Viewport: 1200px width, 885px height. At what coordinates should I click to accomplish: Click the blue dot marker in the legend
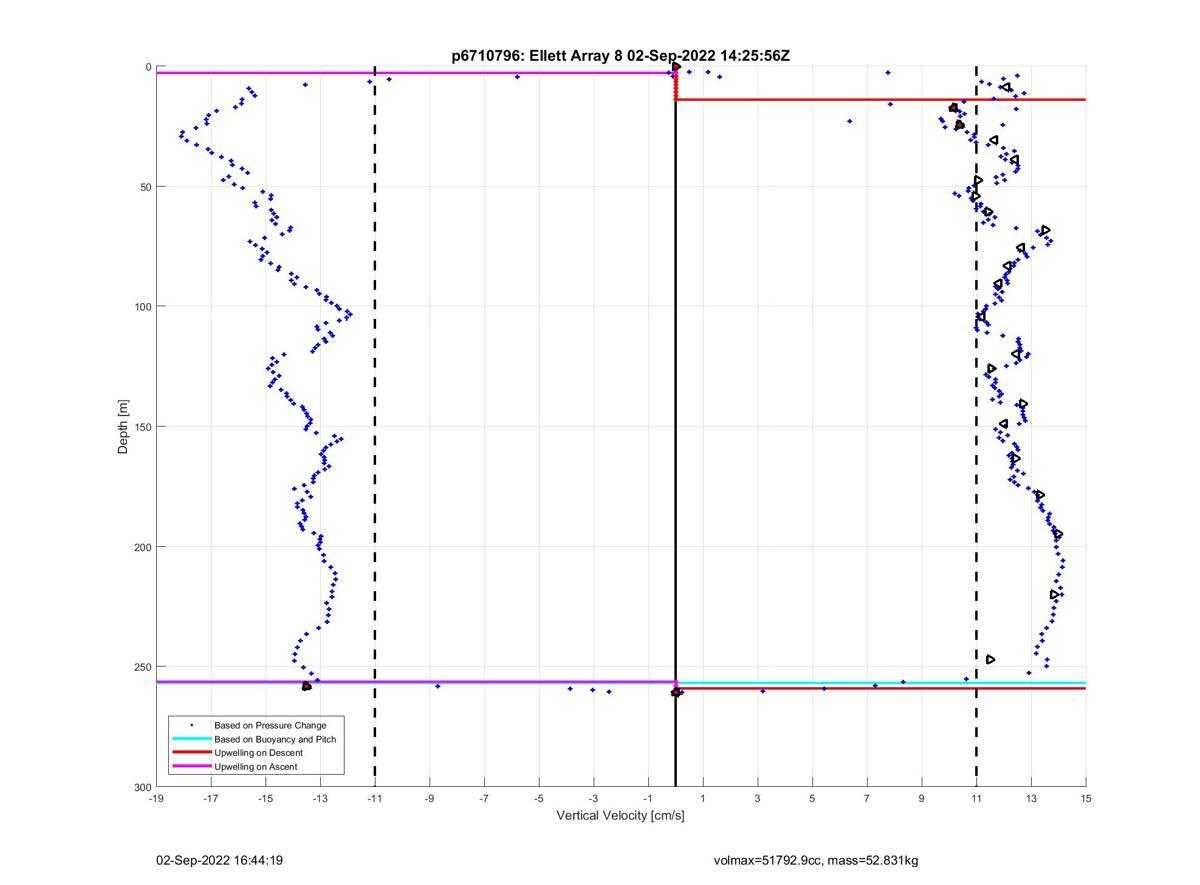tap(191, 725)
